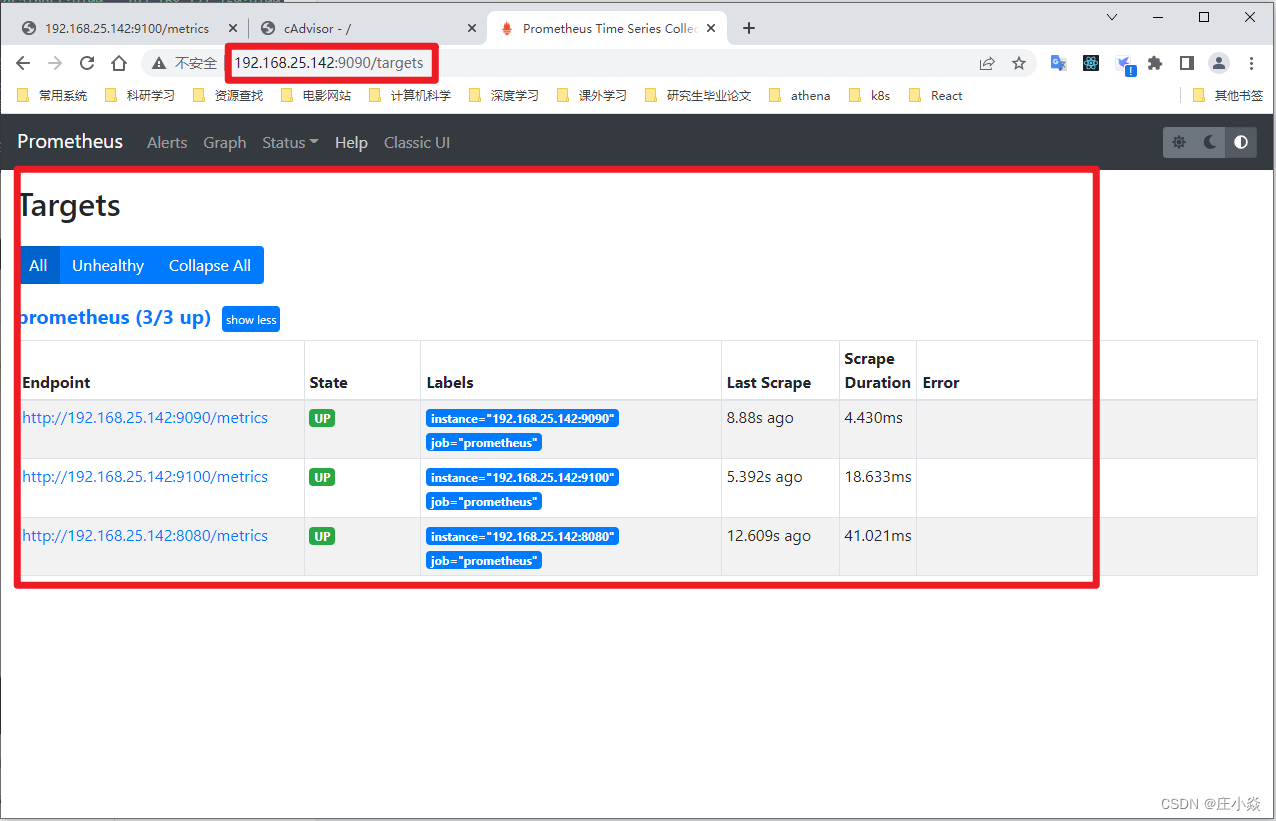This screenshot has width=1276, height=821.
Task: Open the Graph menu item
Action: (224, 142)
